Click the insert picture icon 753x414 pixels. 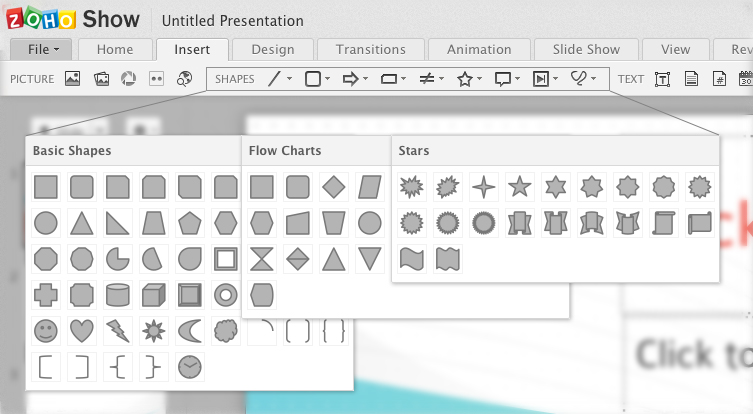click(x=72, y=79)
